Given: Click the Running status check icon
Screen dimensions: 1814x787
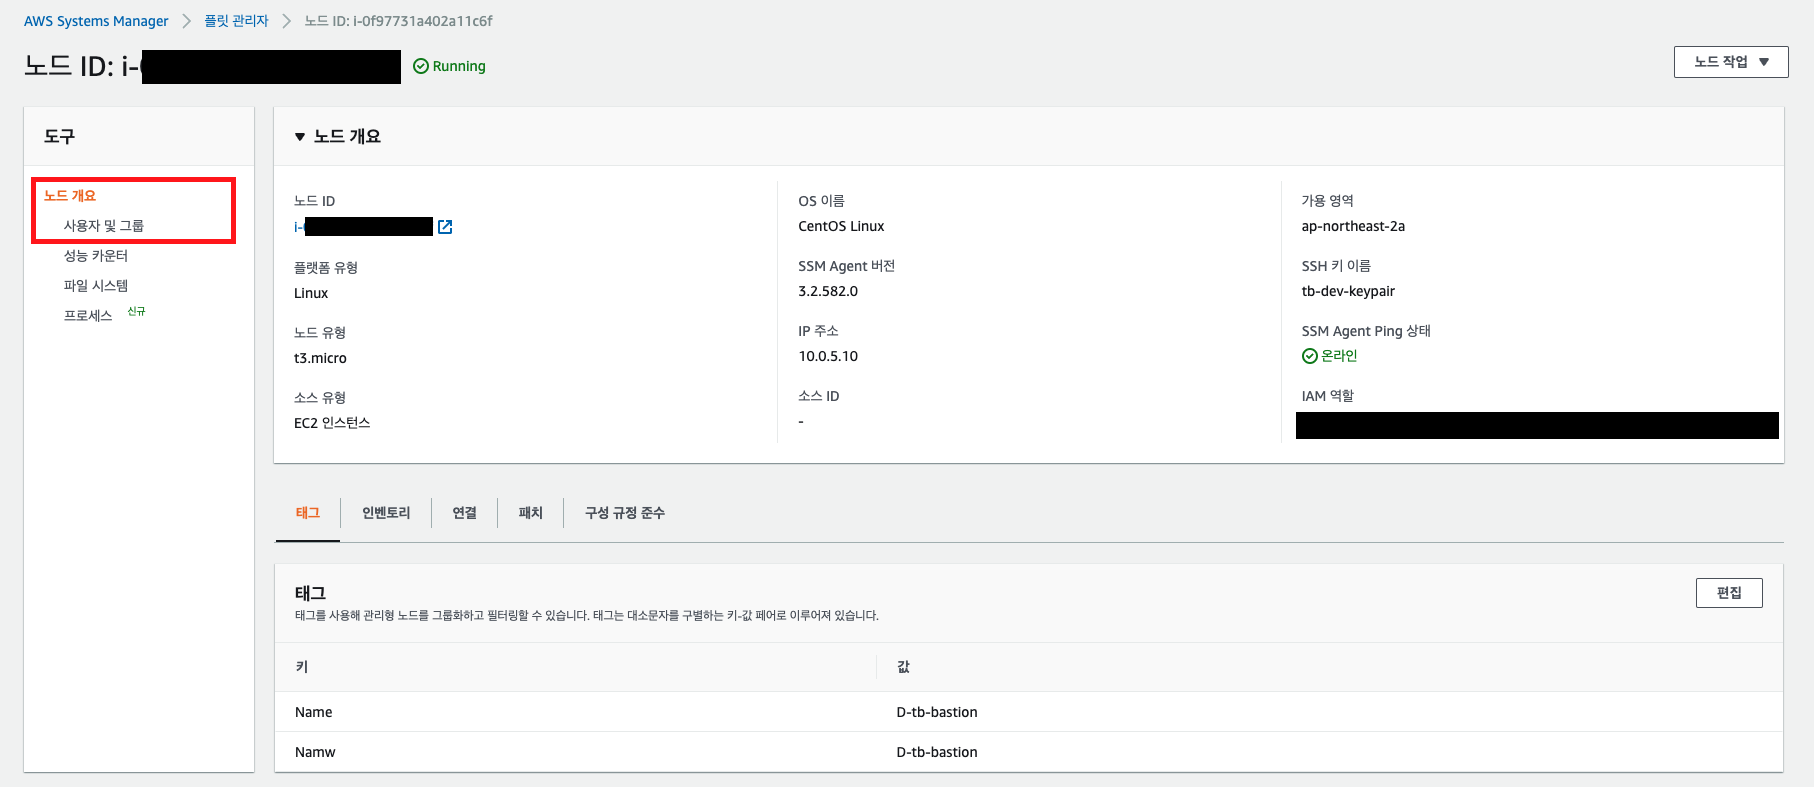Looking at the screenshot, I should (421, 66).
